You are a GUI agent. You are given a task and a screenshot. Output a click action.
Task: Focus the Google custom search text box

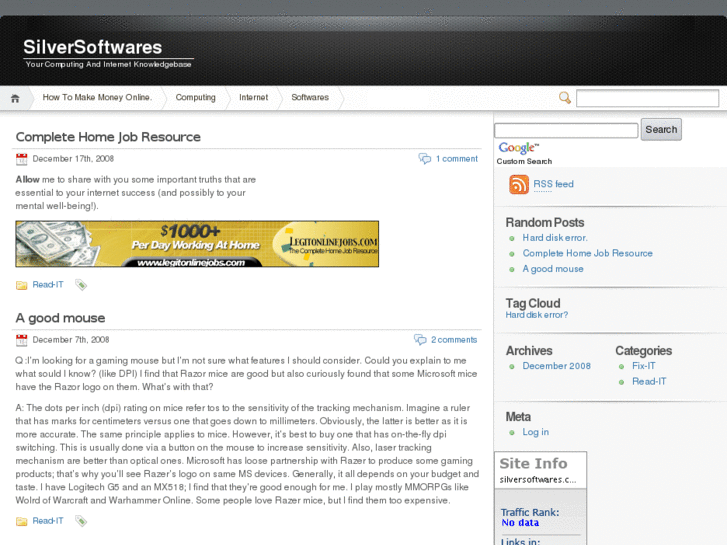566,130
